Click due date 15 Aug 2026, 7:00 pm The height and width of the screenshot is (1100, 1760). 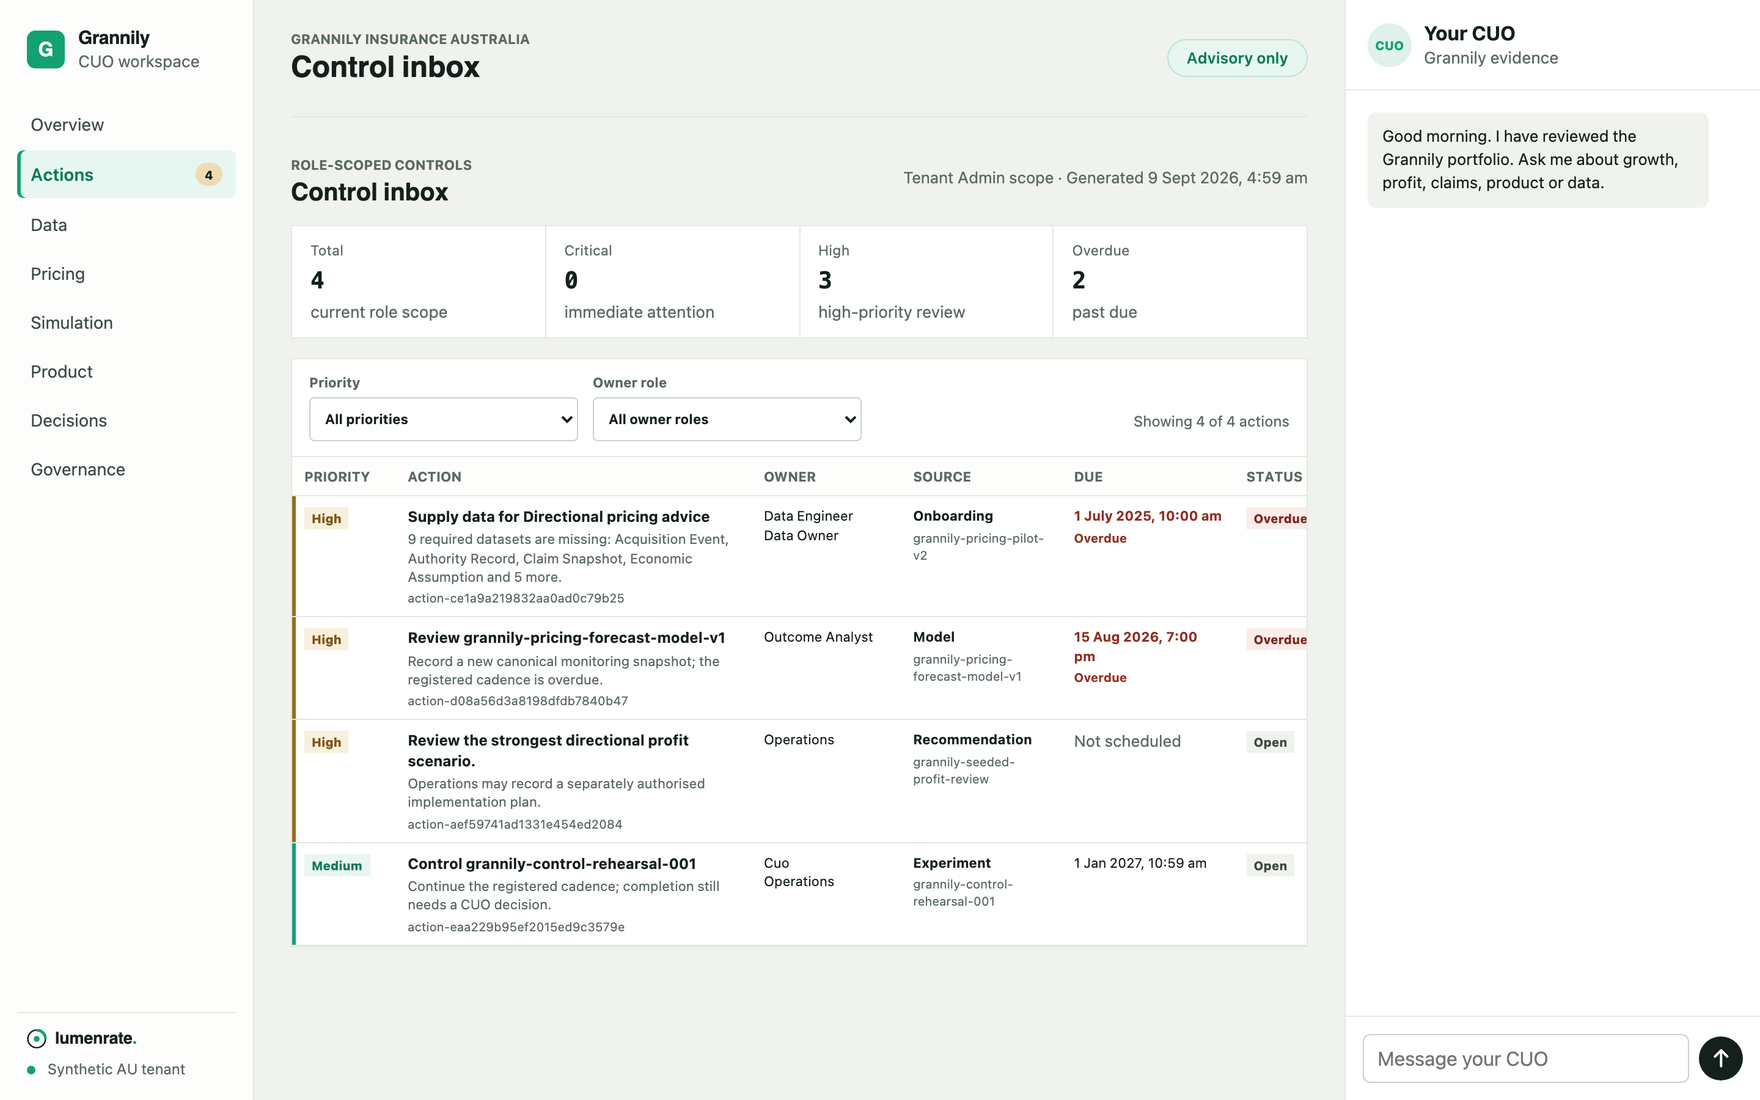click(1136, 647)
